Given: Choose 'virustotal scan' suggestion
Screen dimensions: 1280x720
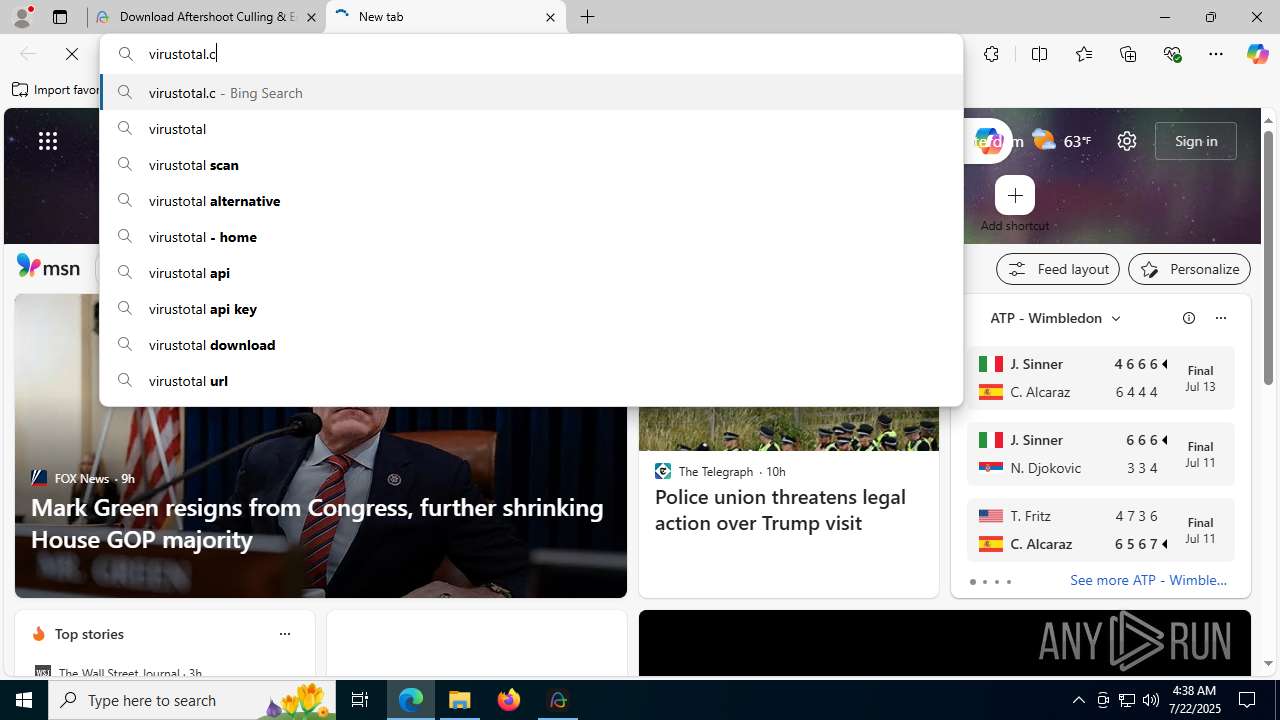Looking at the screenshot, I should pyautogui.click(x=531, y=165).
